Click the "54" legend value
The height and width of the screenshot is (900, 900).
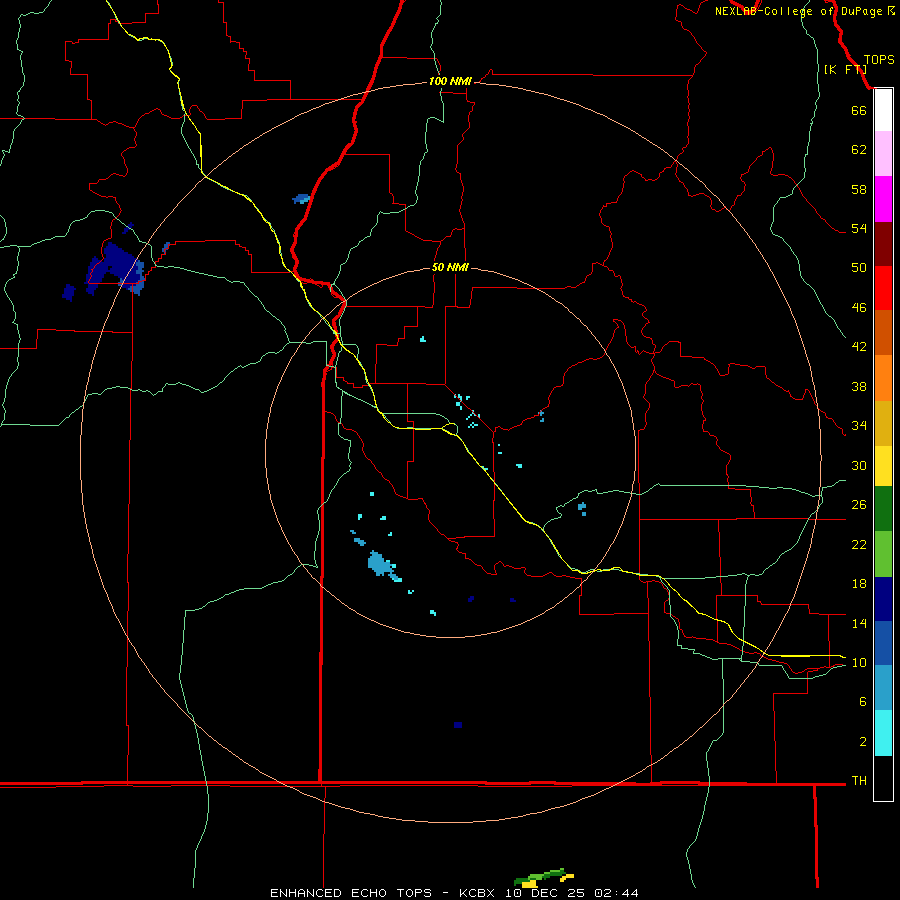click(859, 228)
